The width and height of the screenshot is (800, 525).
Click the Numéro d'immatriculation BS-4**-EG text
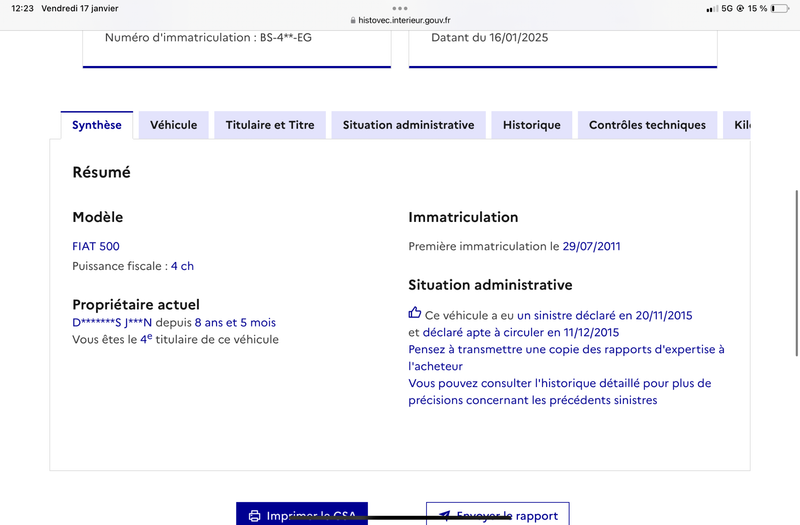208,38
